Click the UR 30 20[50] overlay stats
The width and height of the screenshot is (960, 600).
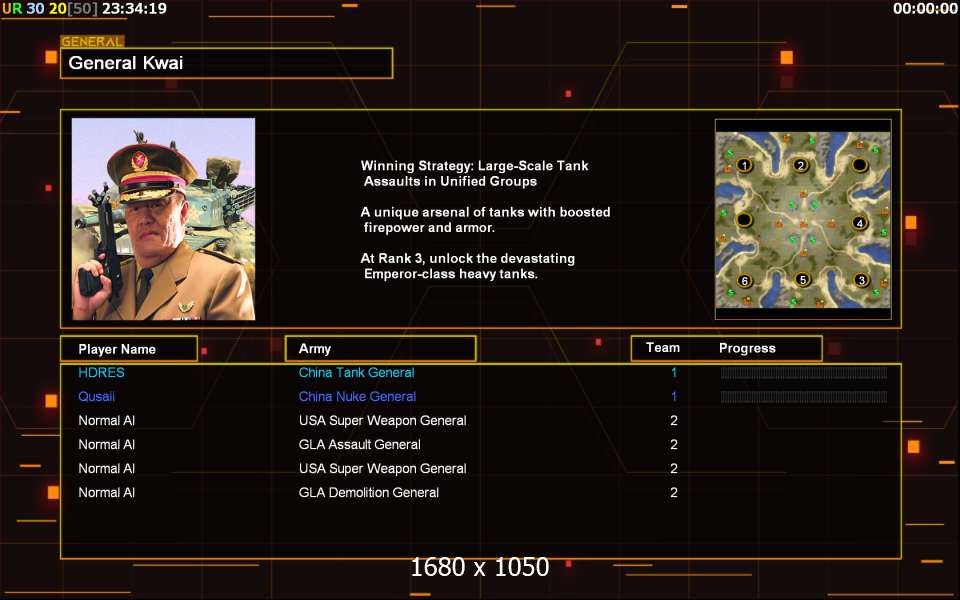[x=50, y=9]
